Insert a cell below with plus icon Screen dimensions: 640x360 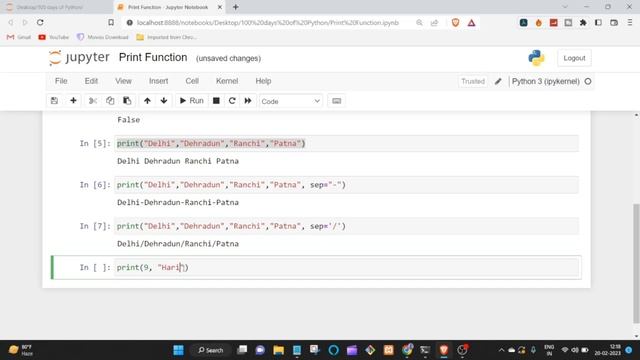[x=73, y=101]
